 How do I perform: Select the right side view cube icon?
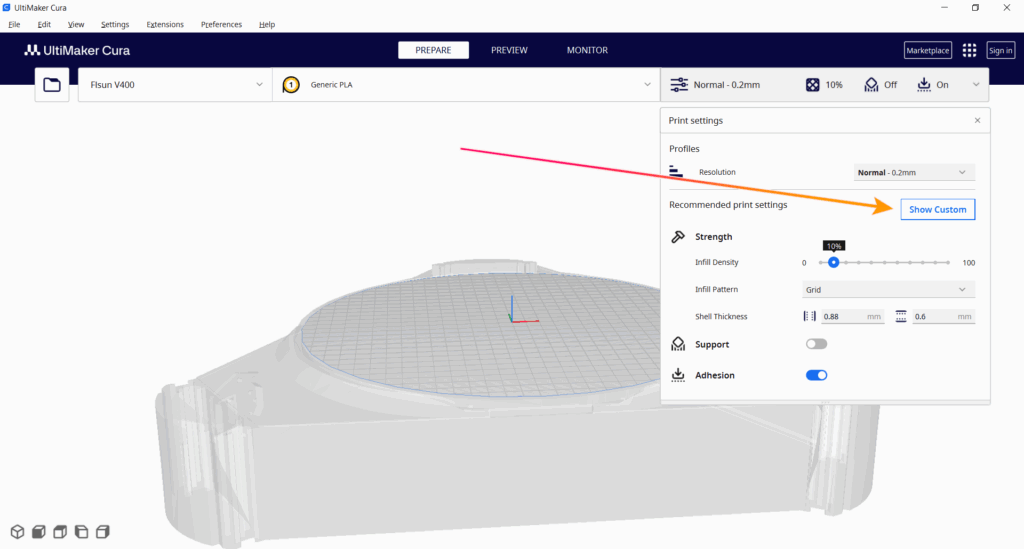(103, 532)
